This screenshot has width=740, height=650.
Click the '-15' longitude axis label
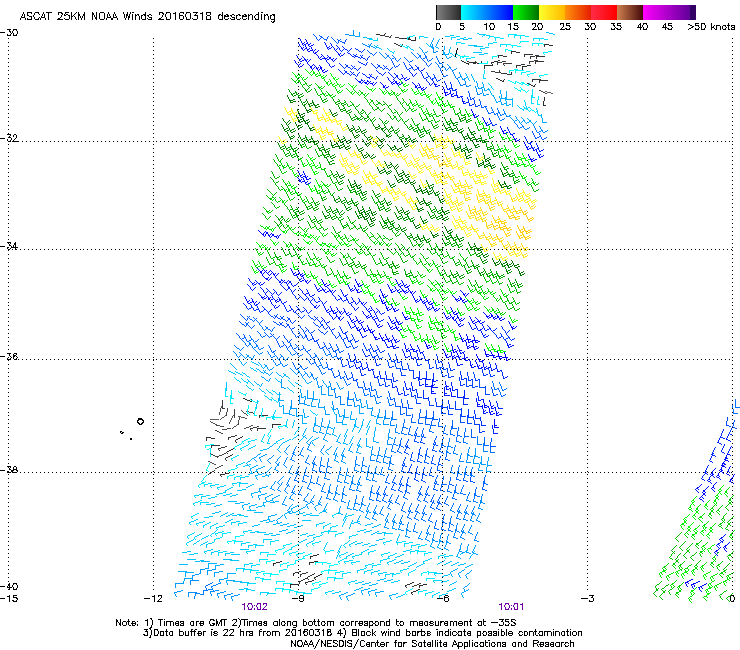coord(9,599)
